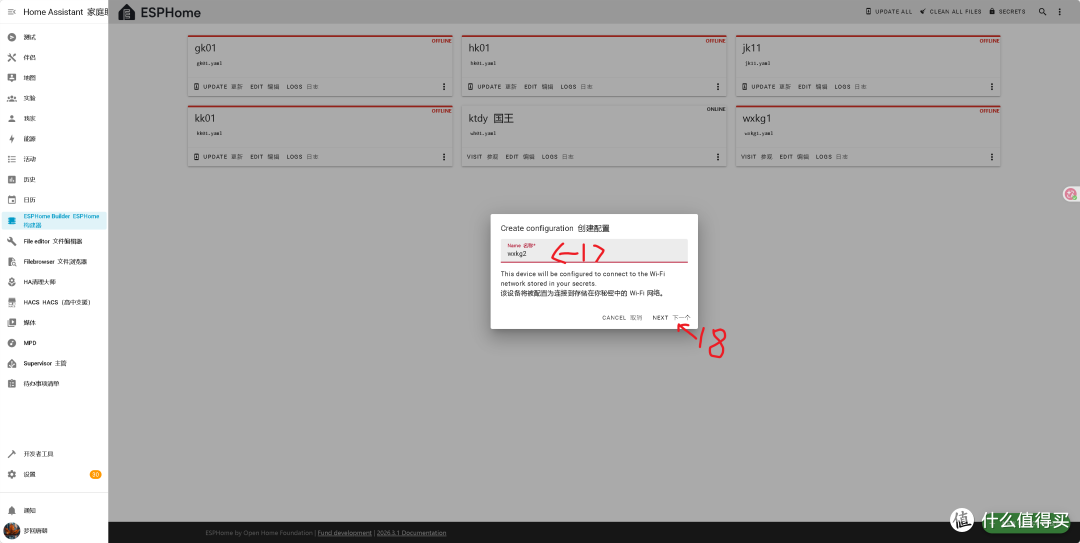Click NEXT in Create configuration dialog
The image size is (1080, 543).
click(671, 318)
